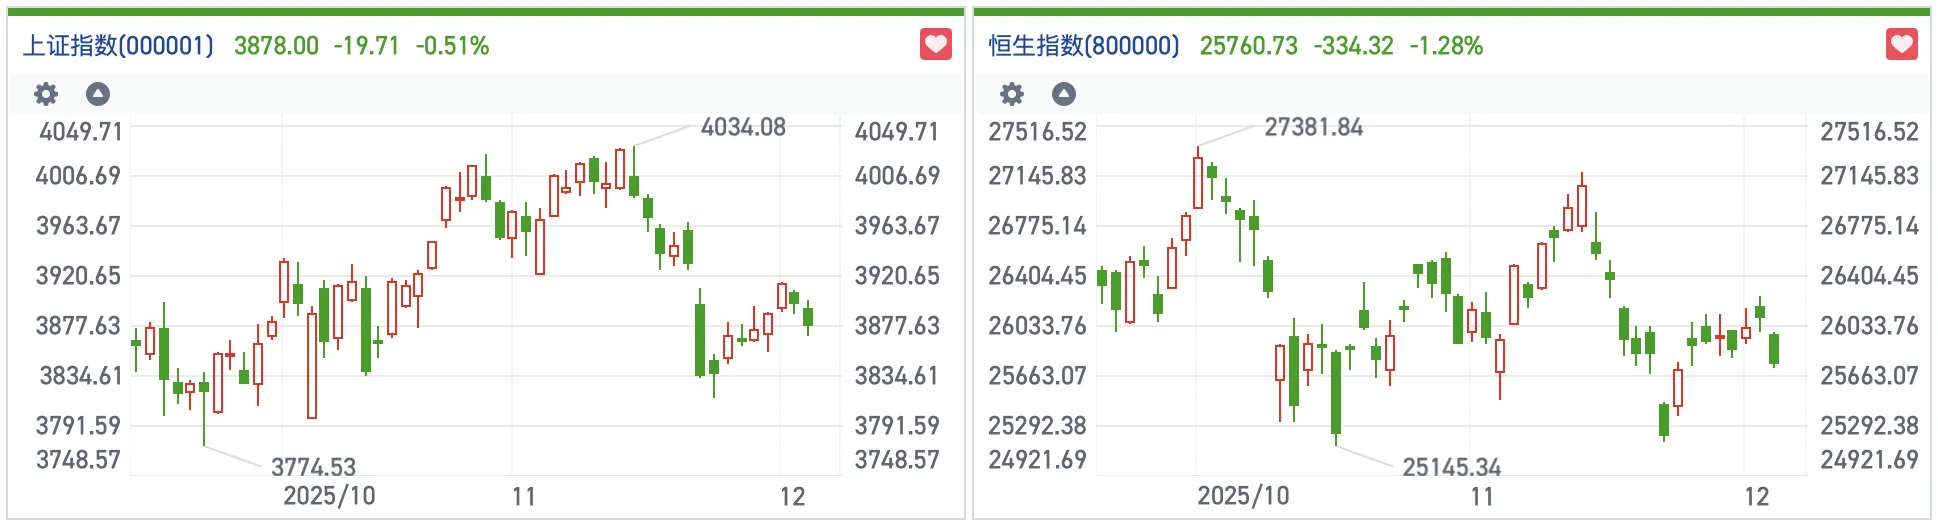The width and height of the screenshot is (1938, 526).
Task: Toggle favorite heart on 恒生指数 panel
Action: pyautogui.click(x=1901, y=45)
